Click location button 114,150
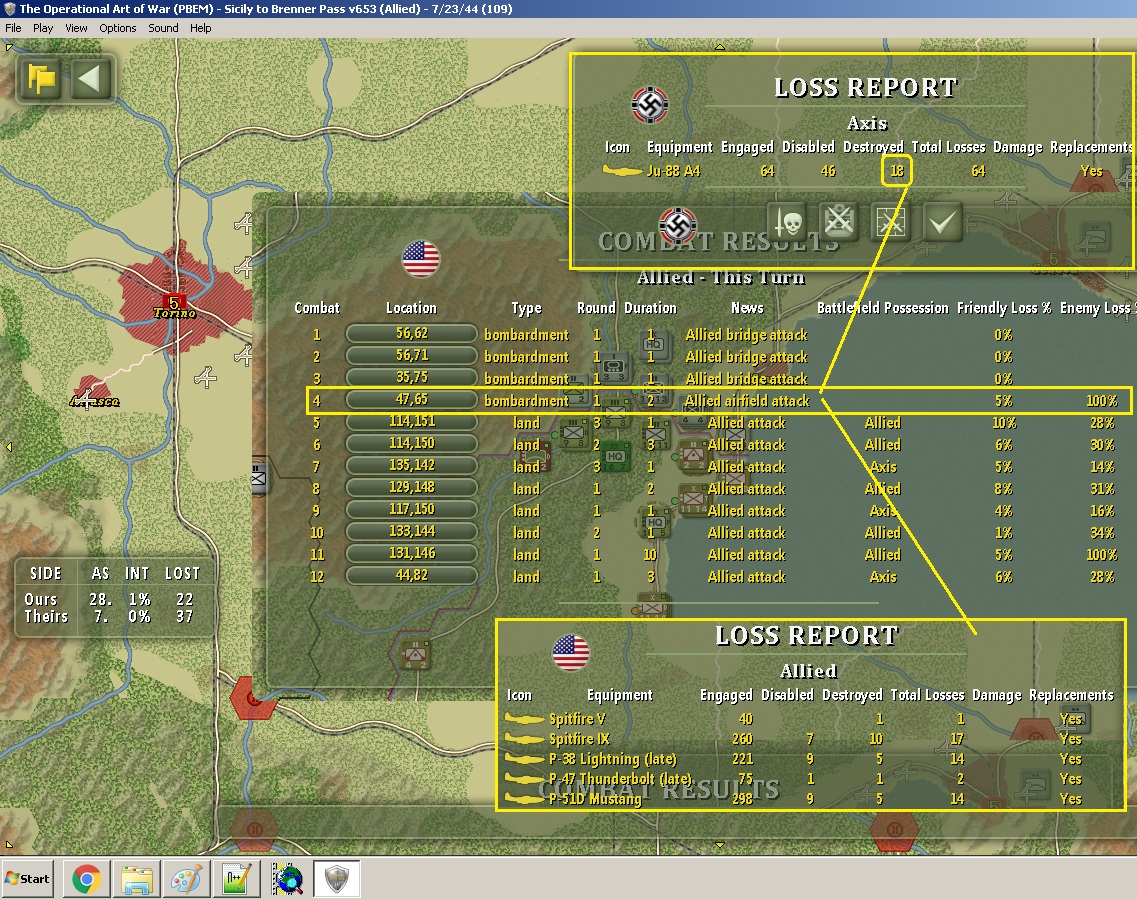 [x=411, y=443]
